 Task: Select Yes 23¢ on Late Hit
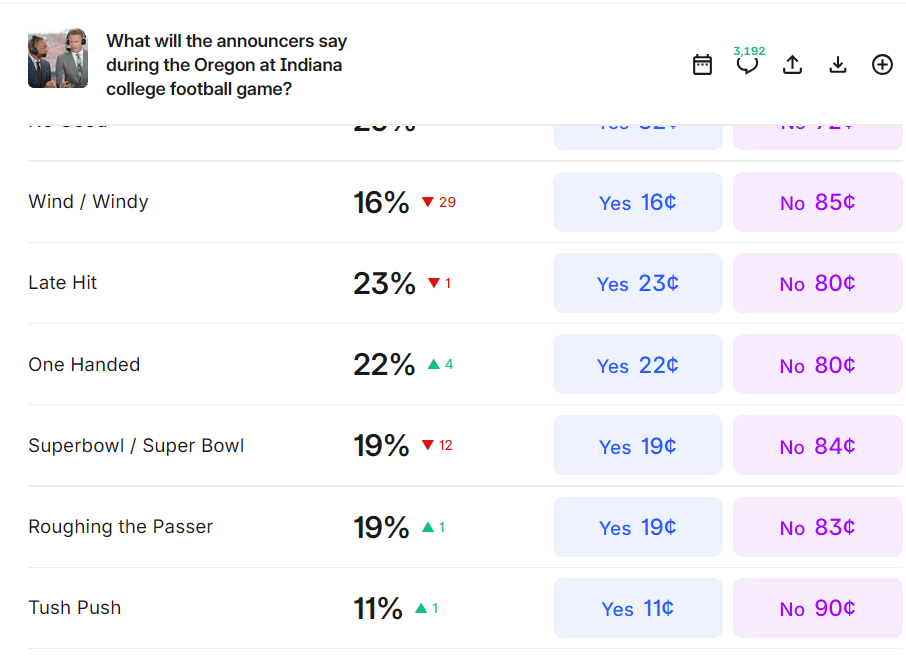[637, 283]
